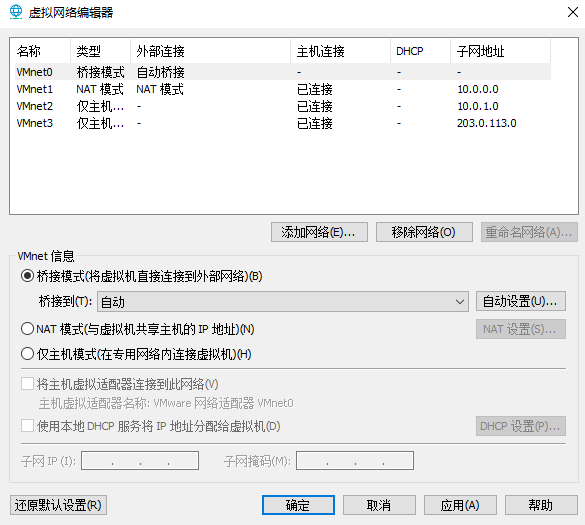The width and height of the screenshot is (585, 525).
Task: Close the 虚拟网络编辑器 dialog
Action: point(573,12)
